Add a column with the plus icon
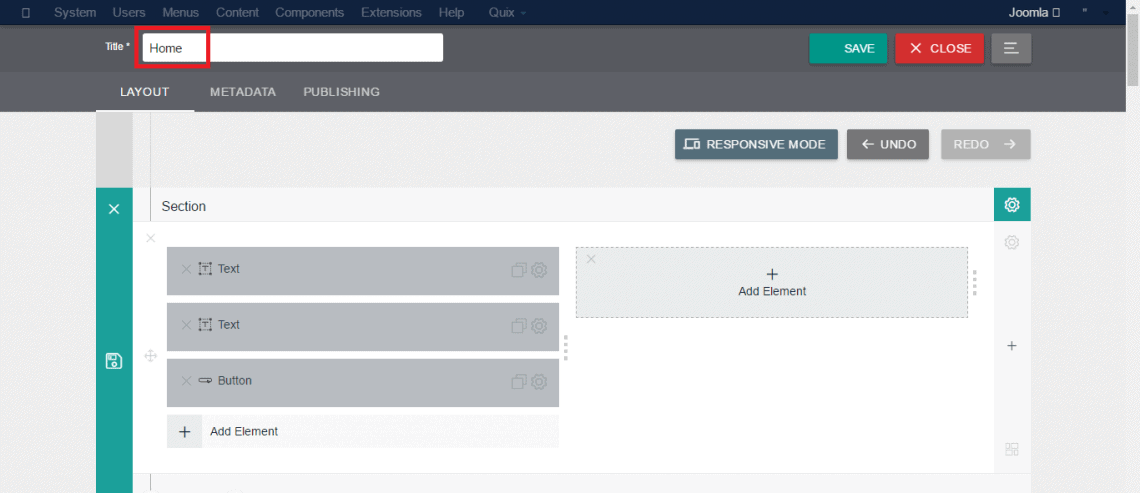Viewport: 1140px width, 493px height. [1011, 346]
